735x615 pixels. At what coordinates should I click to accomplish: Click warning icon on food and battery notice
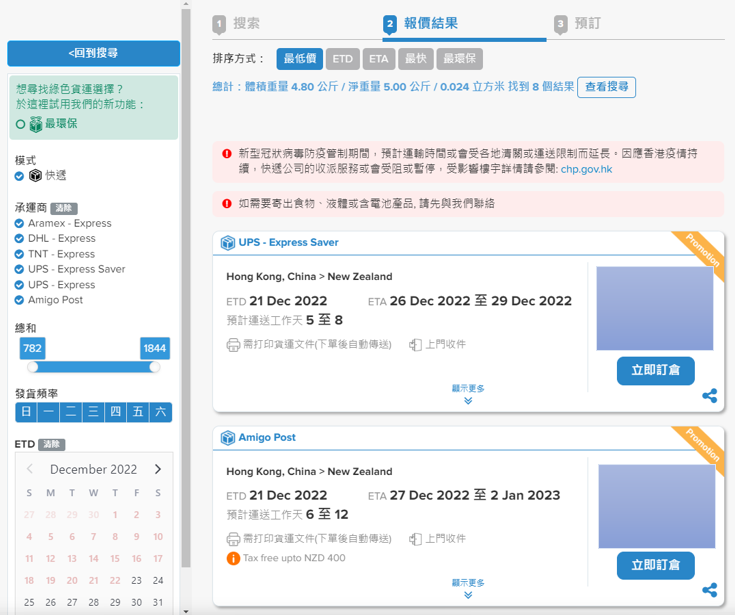point(227,203)
